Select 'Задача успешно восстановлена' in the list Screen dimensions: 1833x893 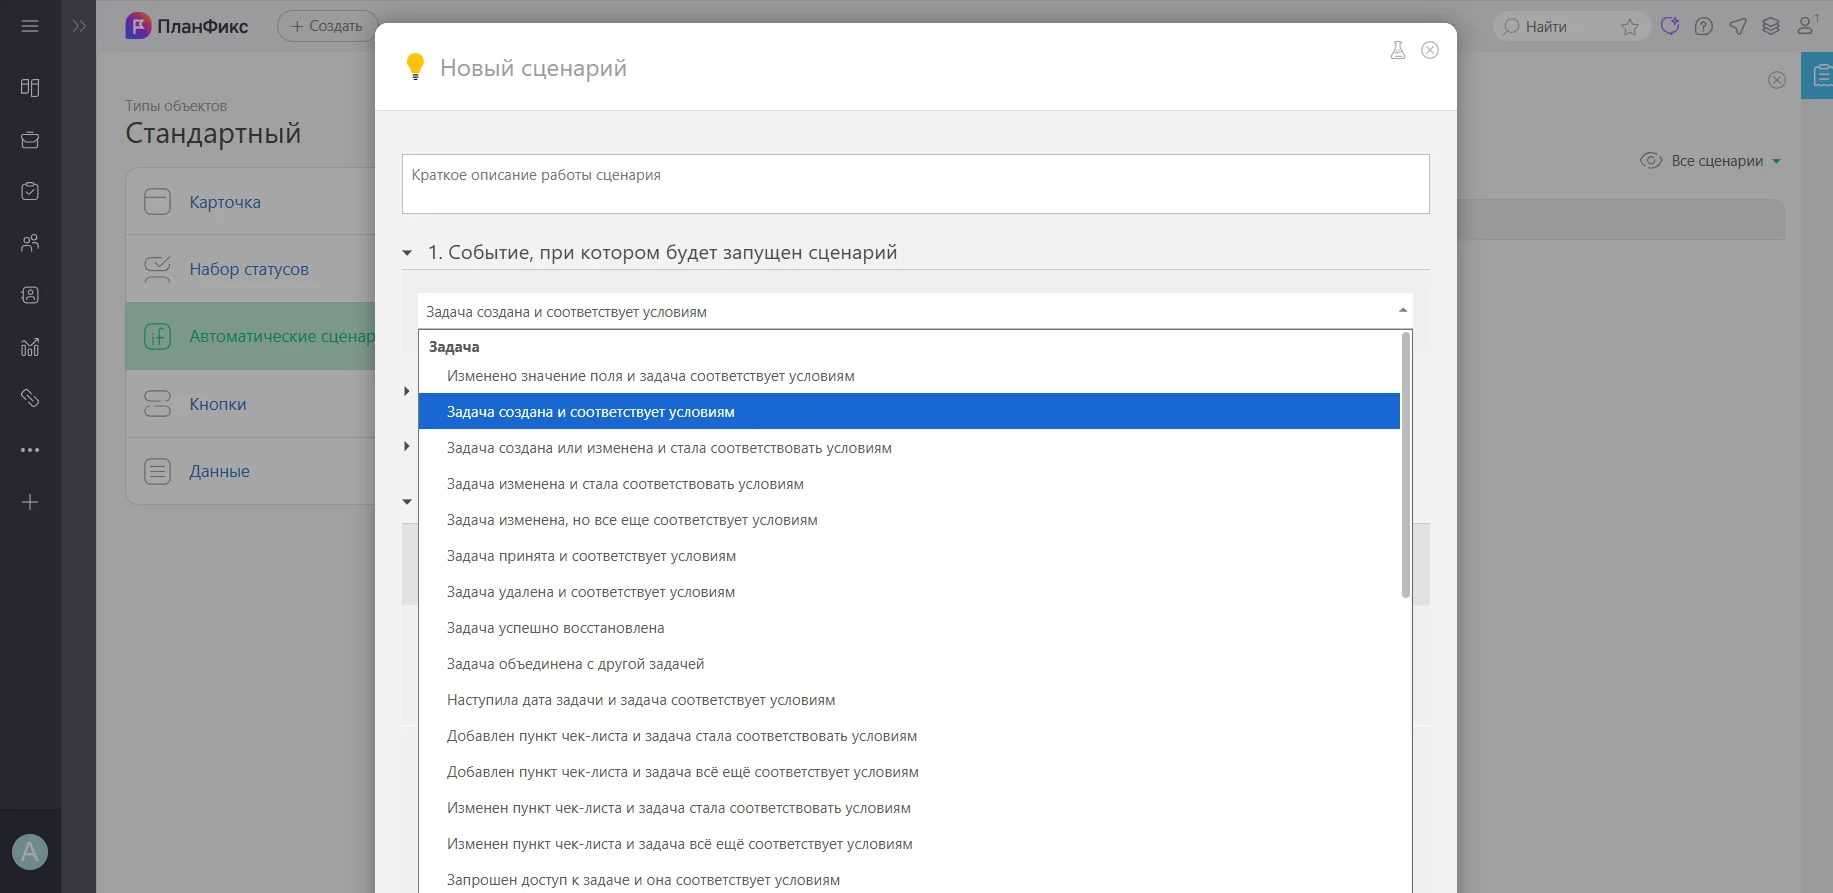(909, 628)
